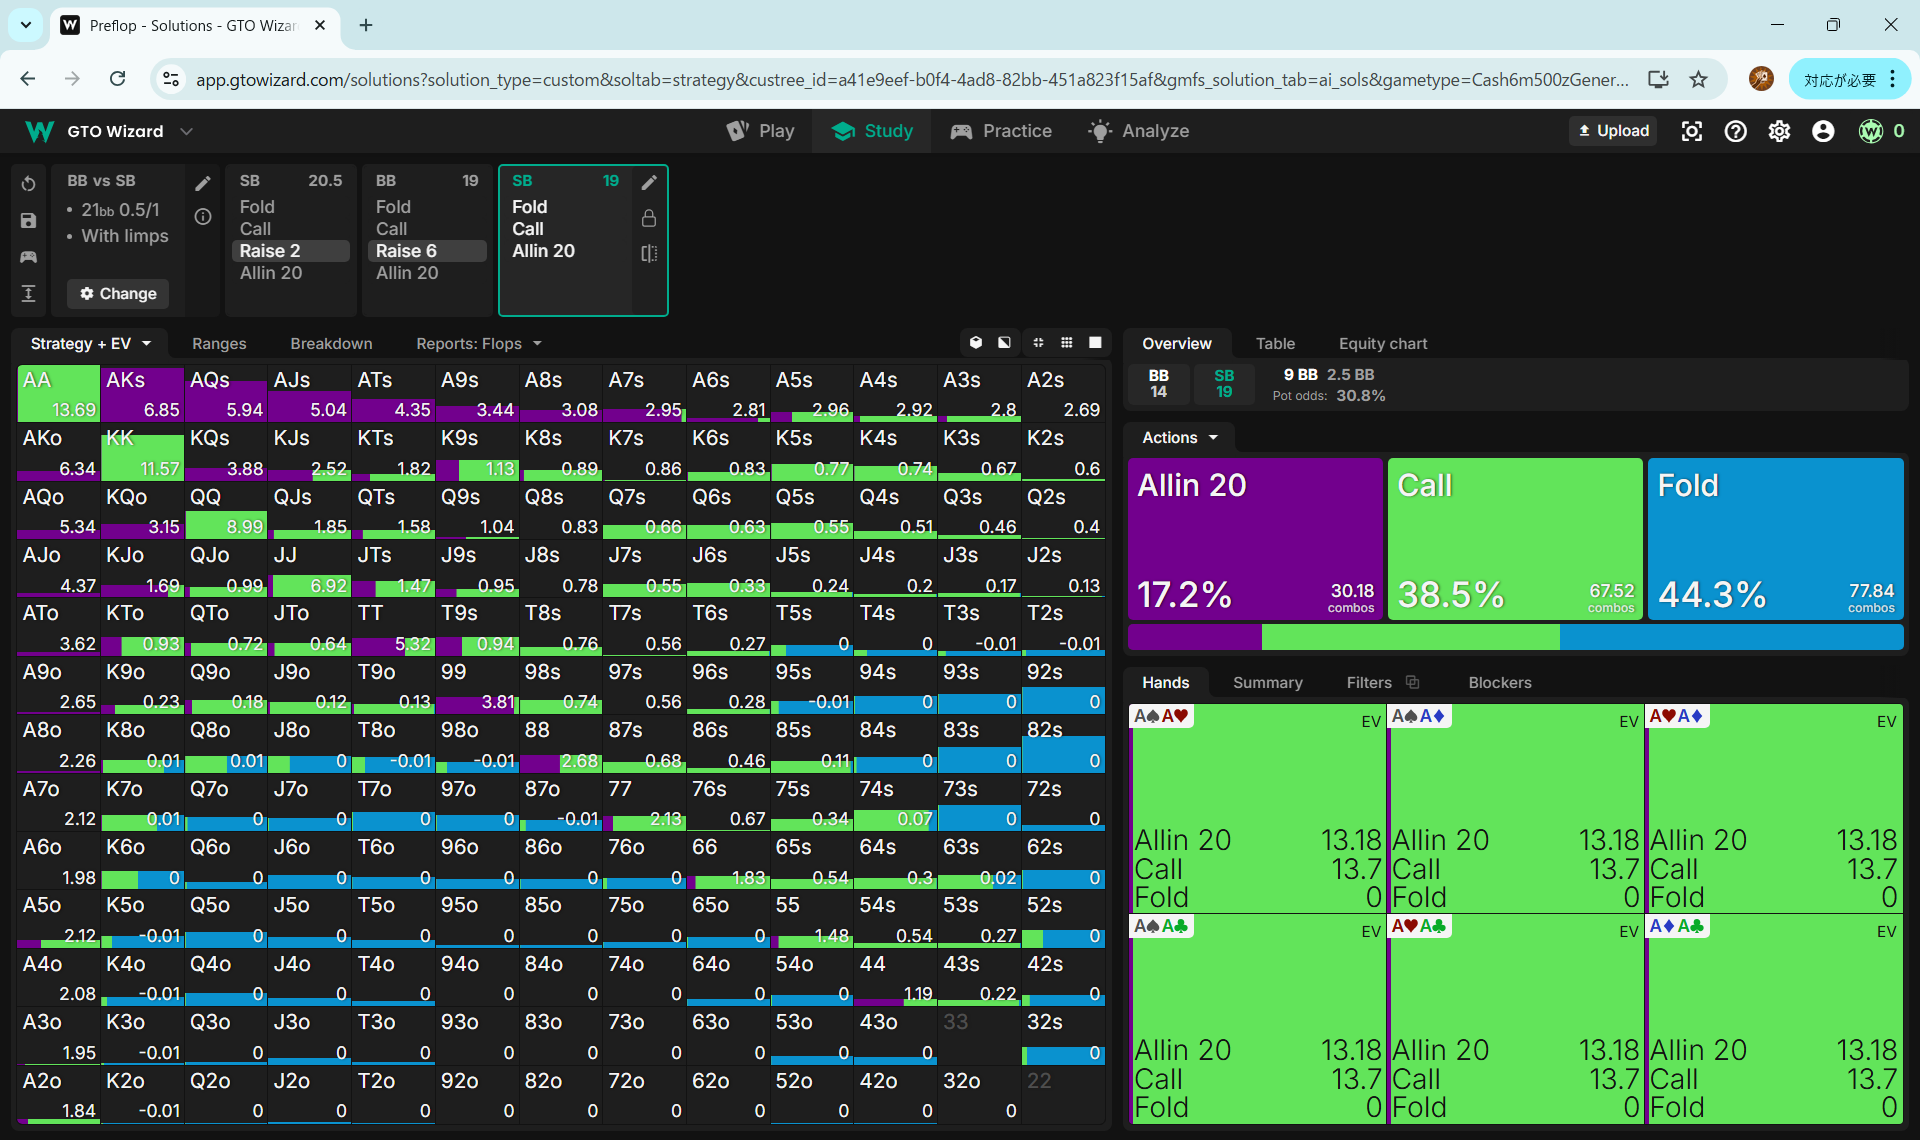
Task: Click the lock icon on SB 19 card
Action: 649,218
